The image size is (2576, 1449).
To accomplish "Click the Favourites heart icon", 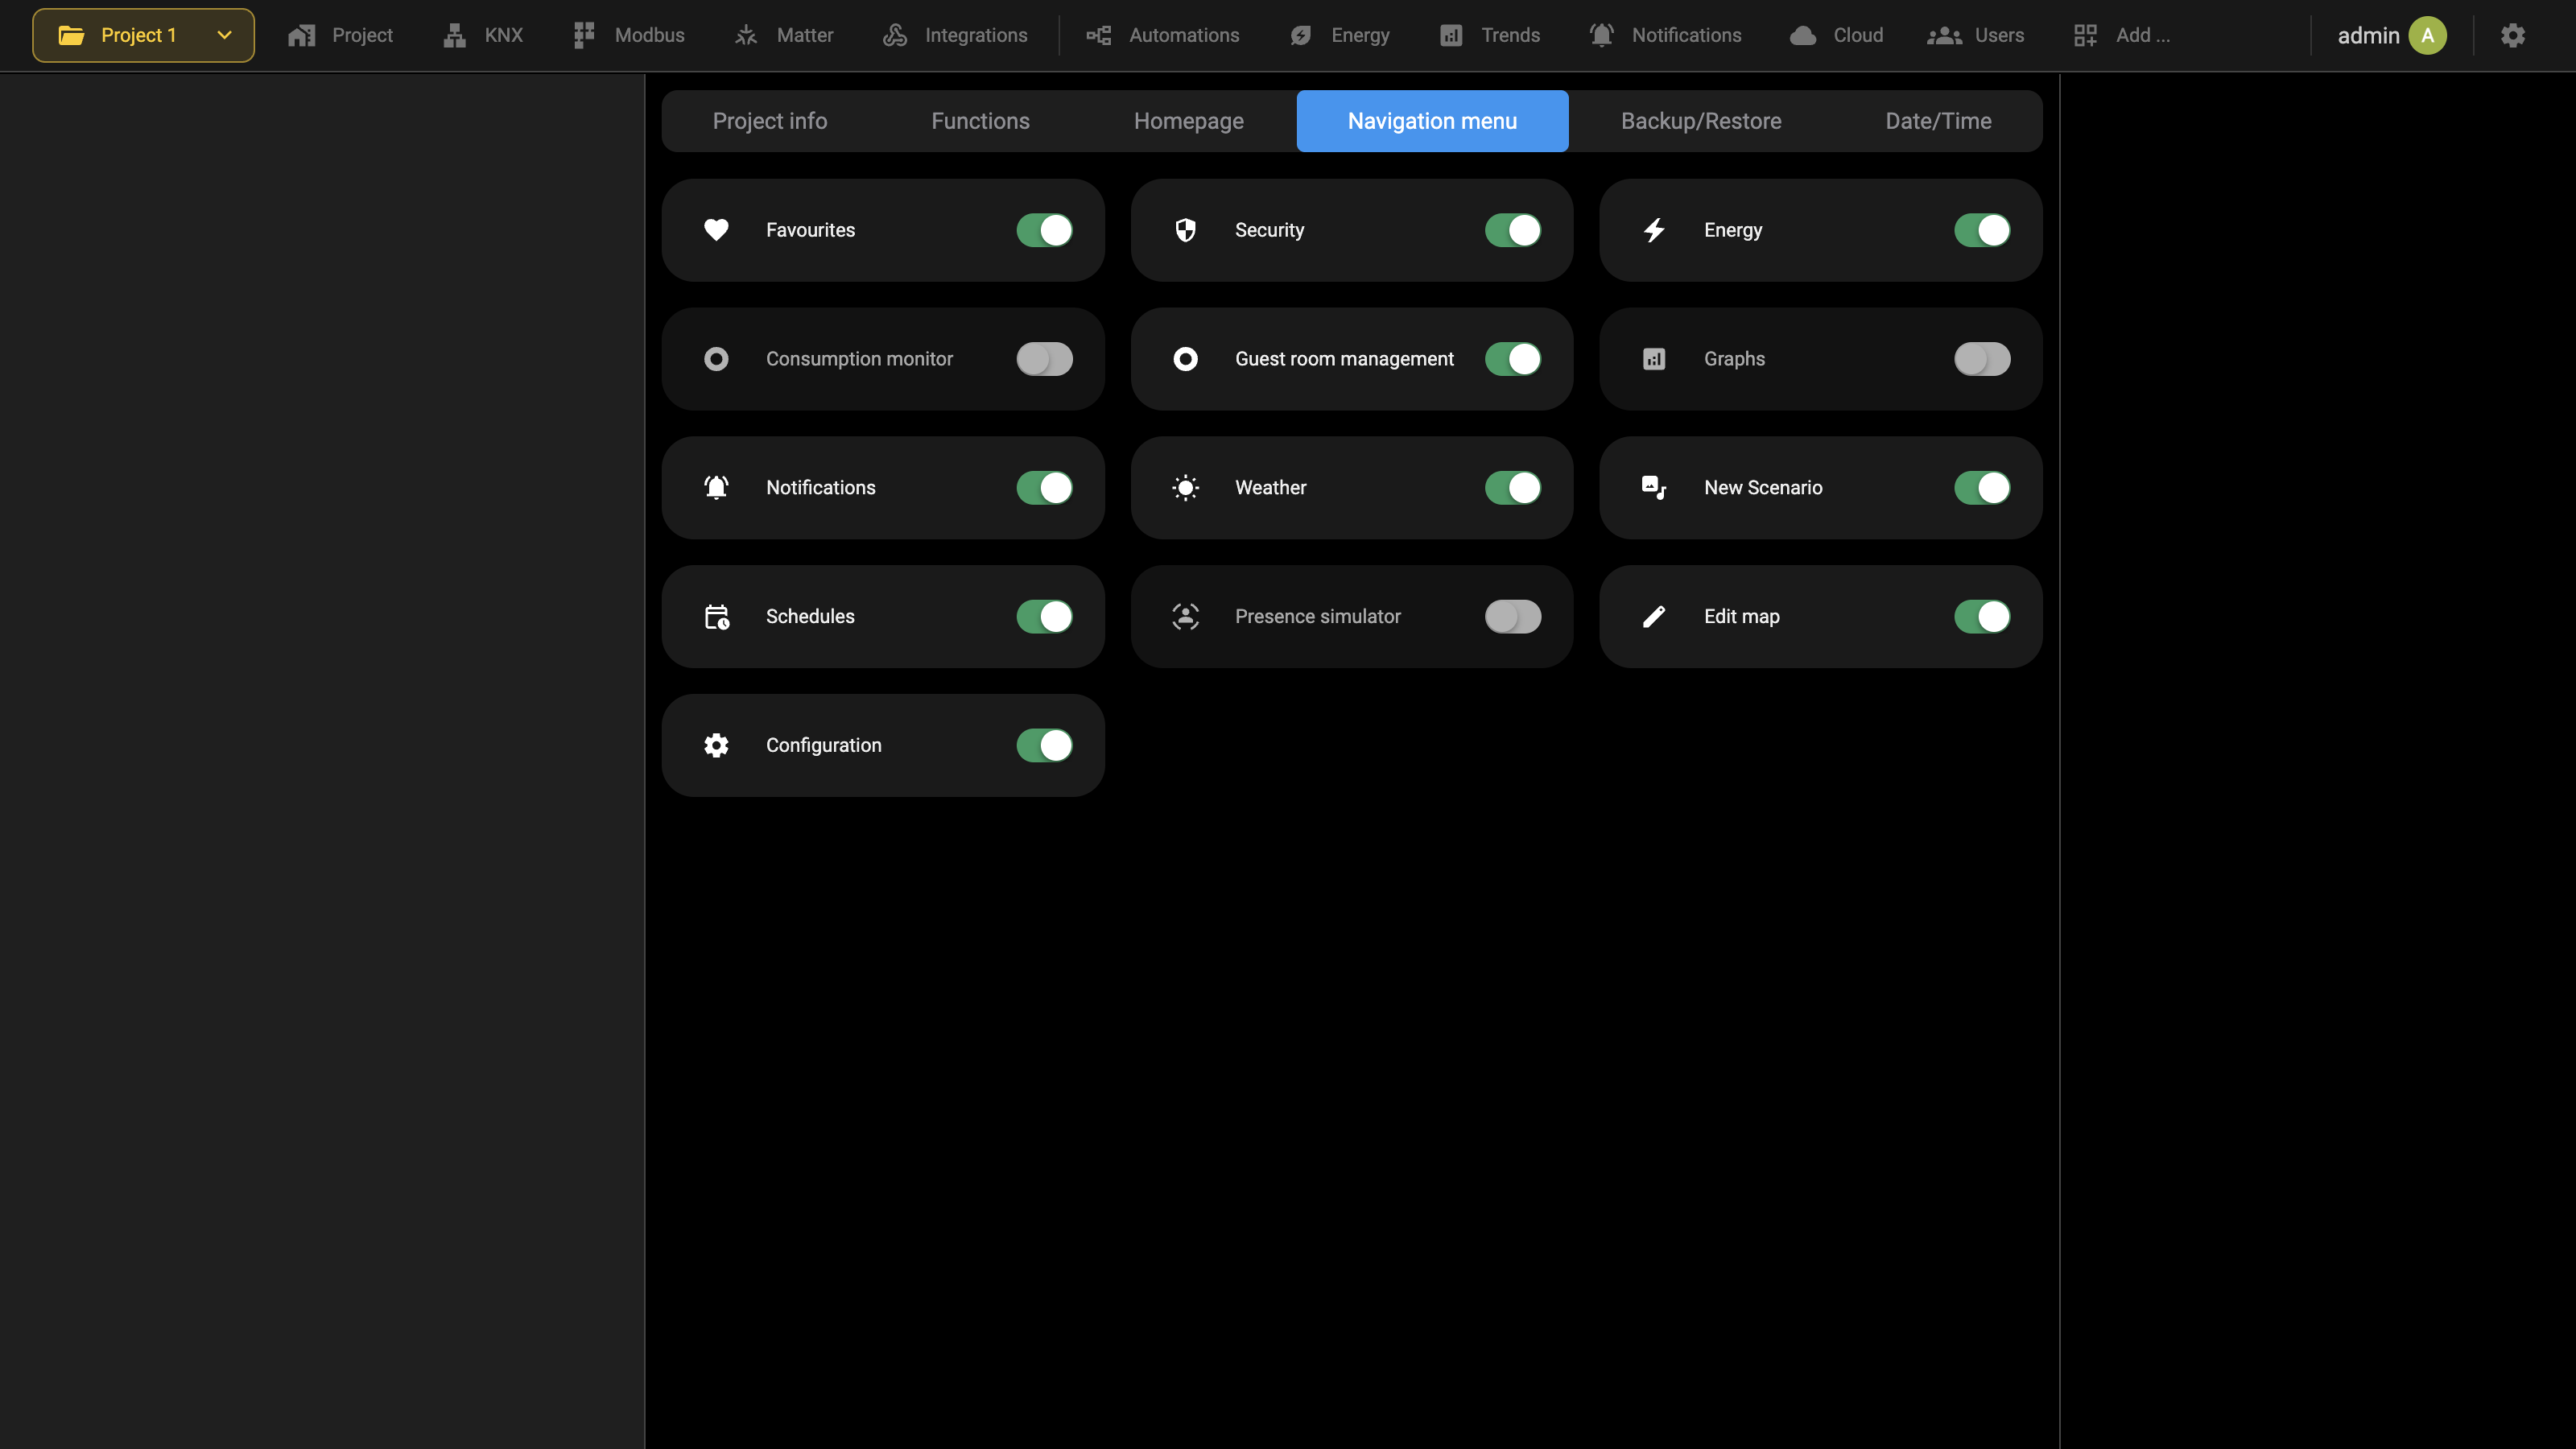I will click(x=716, y=230).
